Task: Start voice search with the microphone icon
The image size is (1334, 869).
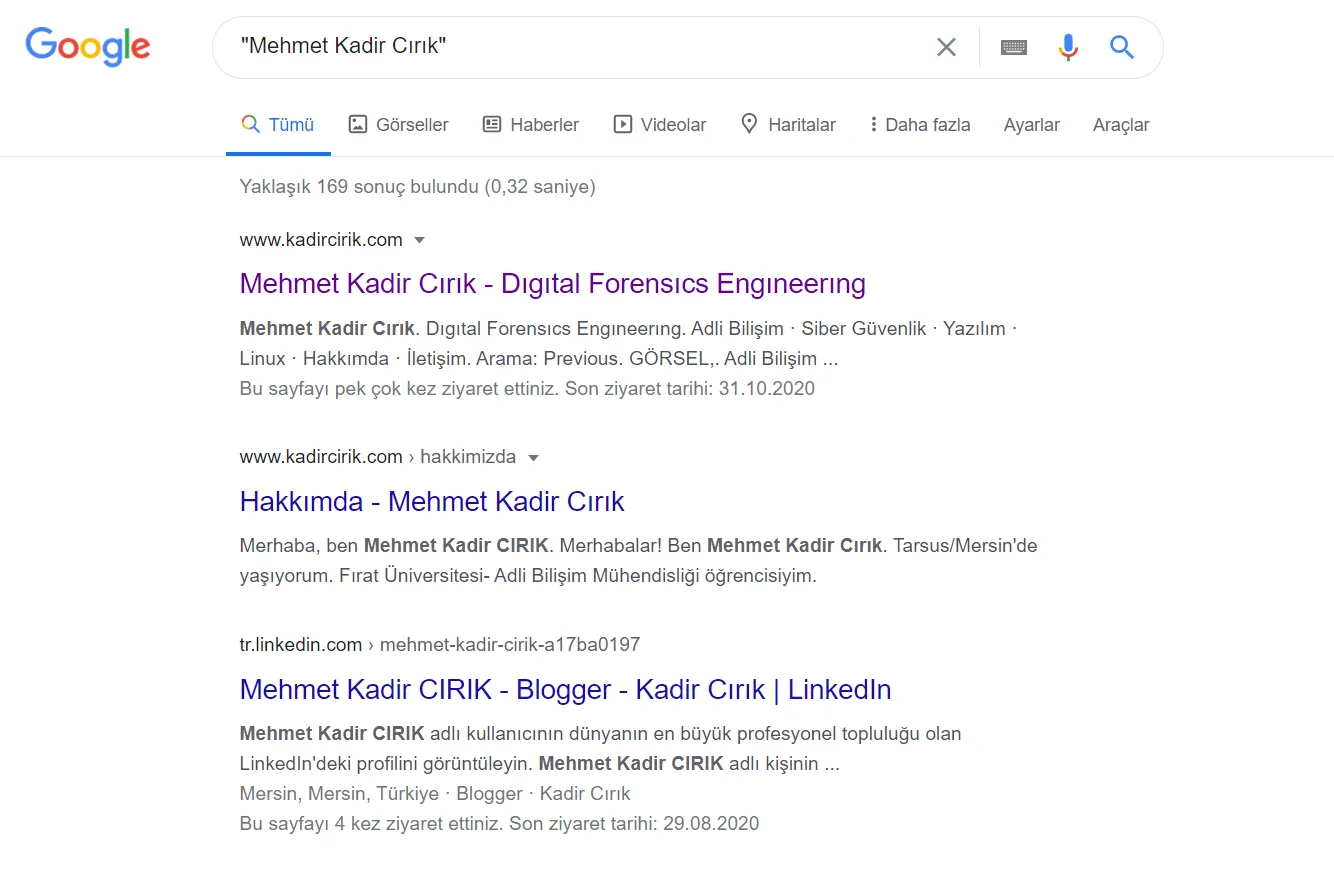Action: tap(1068, 47)
